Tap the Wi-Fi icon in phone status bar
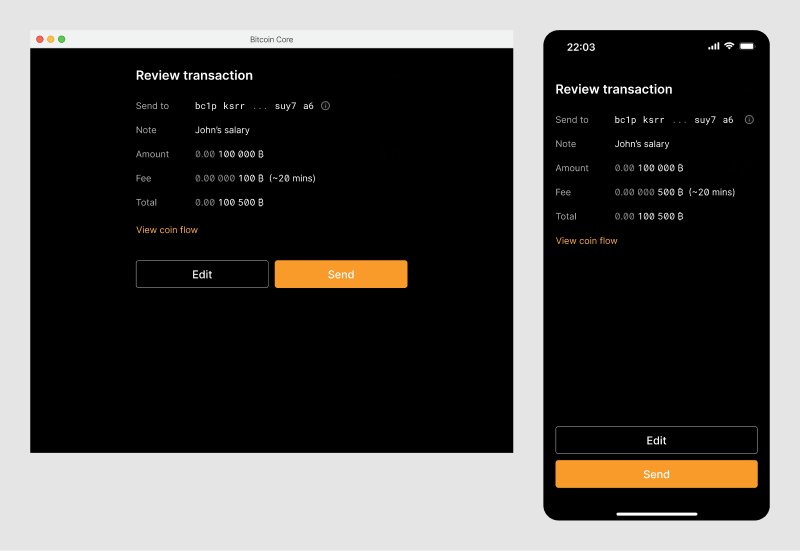The image size is (800, 551). (729, 46)
